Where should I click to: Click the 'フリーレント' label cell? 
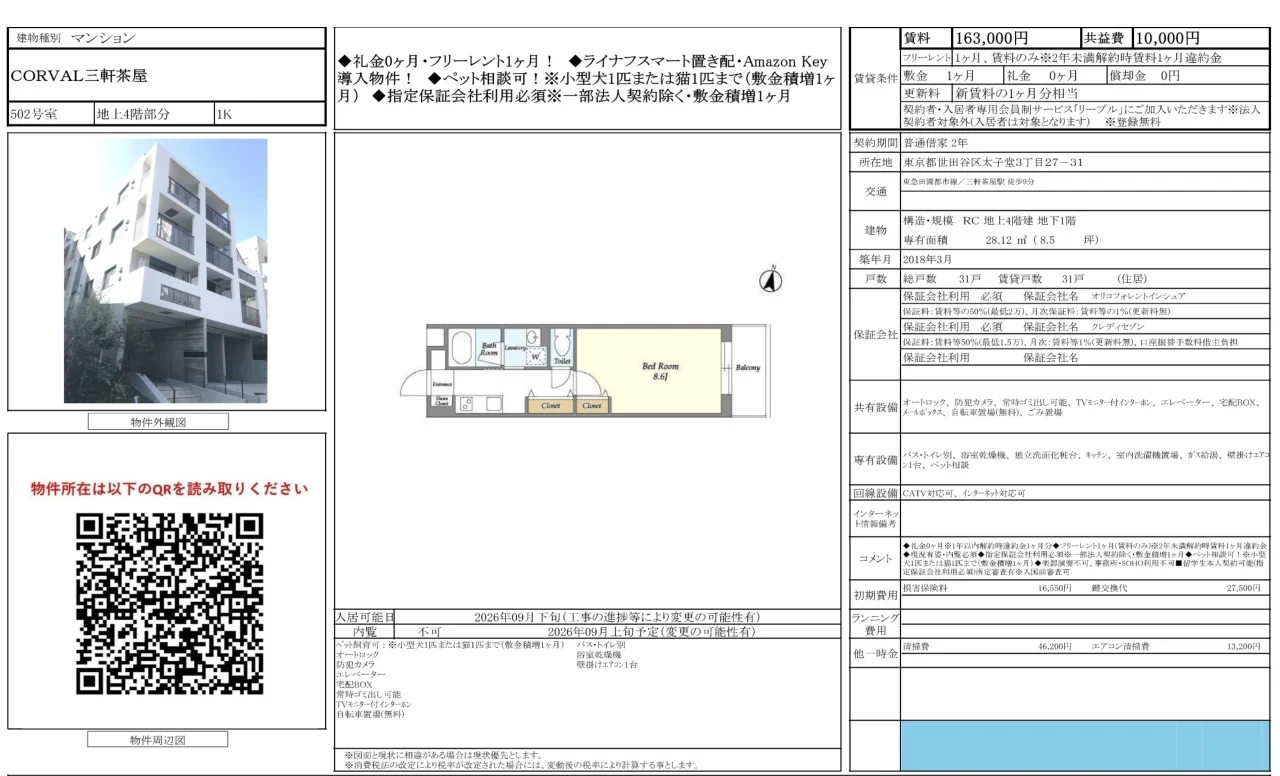coord(926,59)
